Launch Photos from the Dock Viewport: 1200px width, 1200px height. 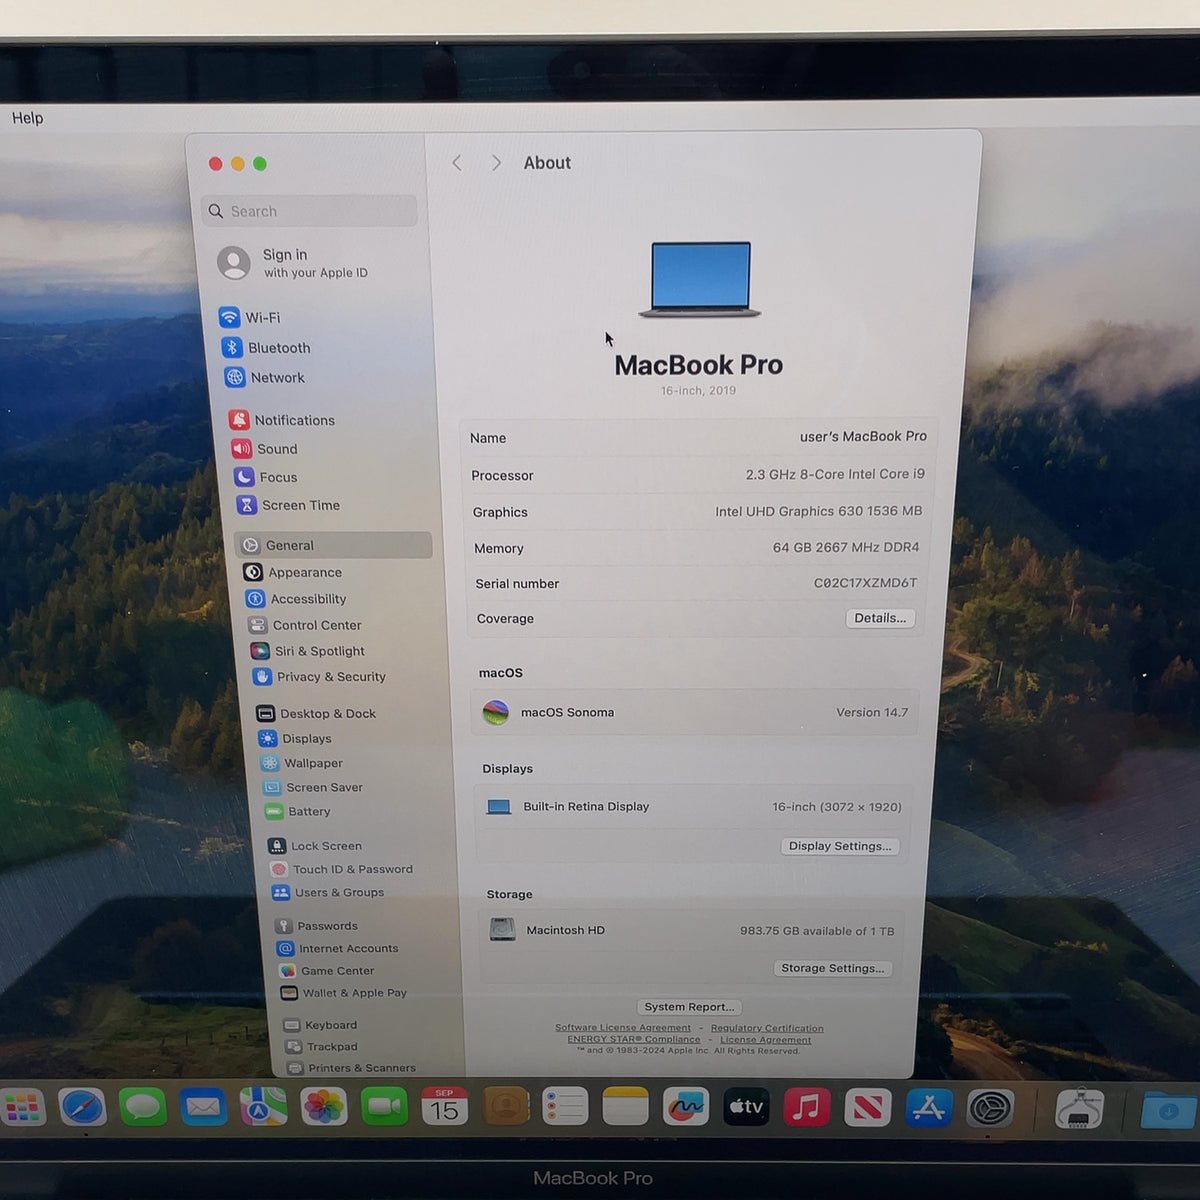[323, 1107]
